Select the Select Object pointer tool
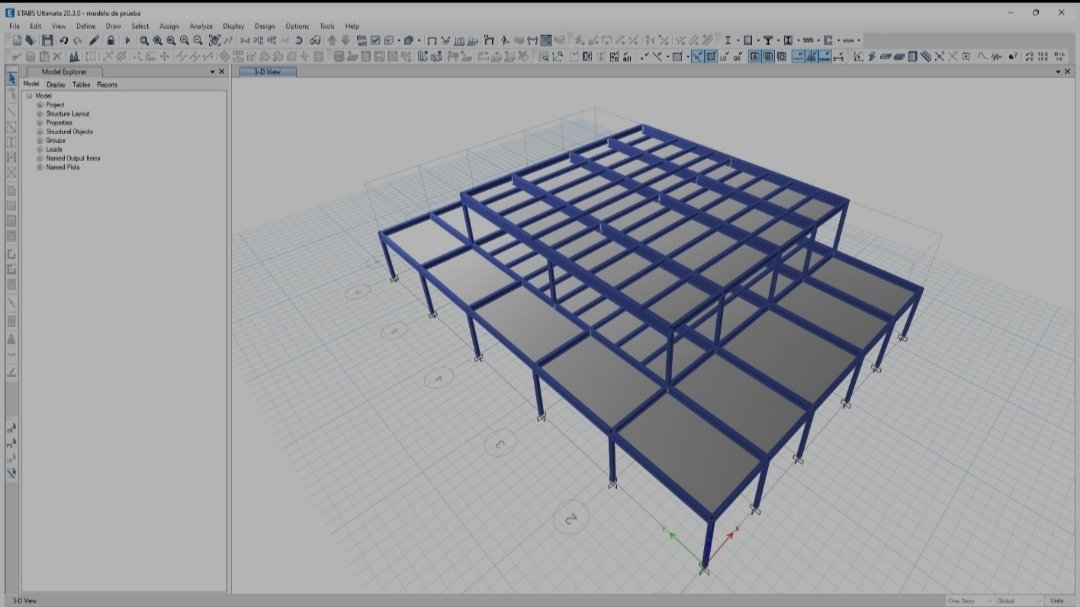 [12, 79]
